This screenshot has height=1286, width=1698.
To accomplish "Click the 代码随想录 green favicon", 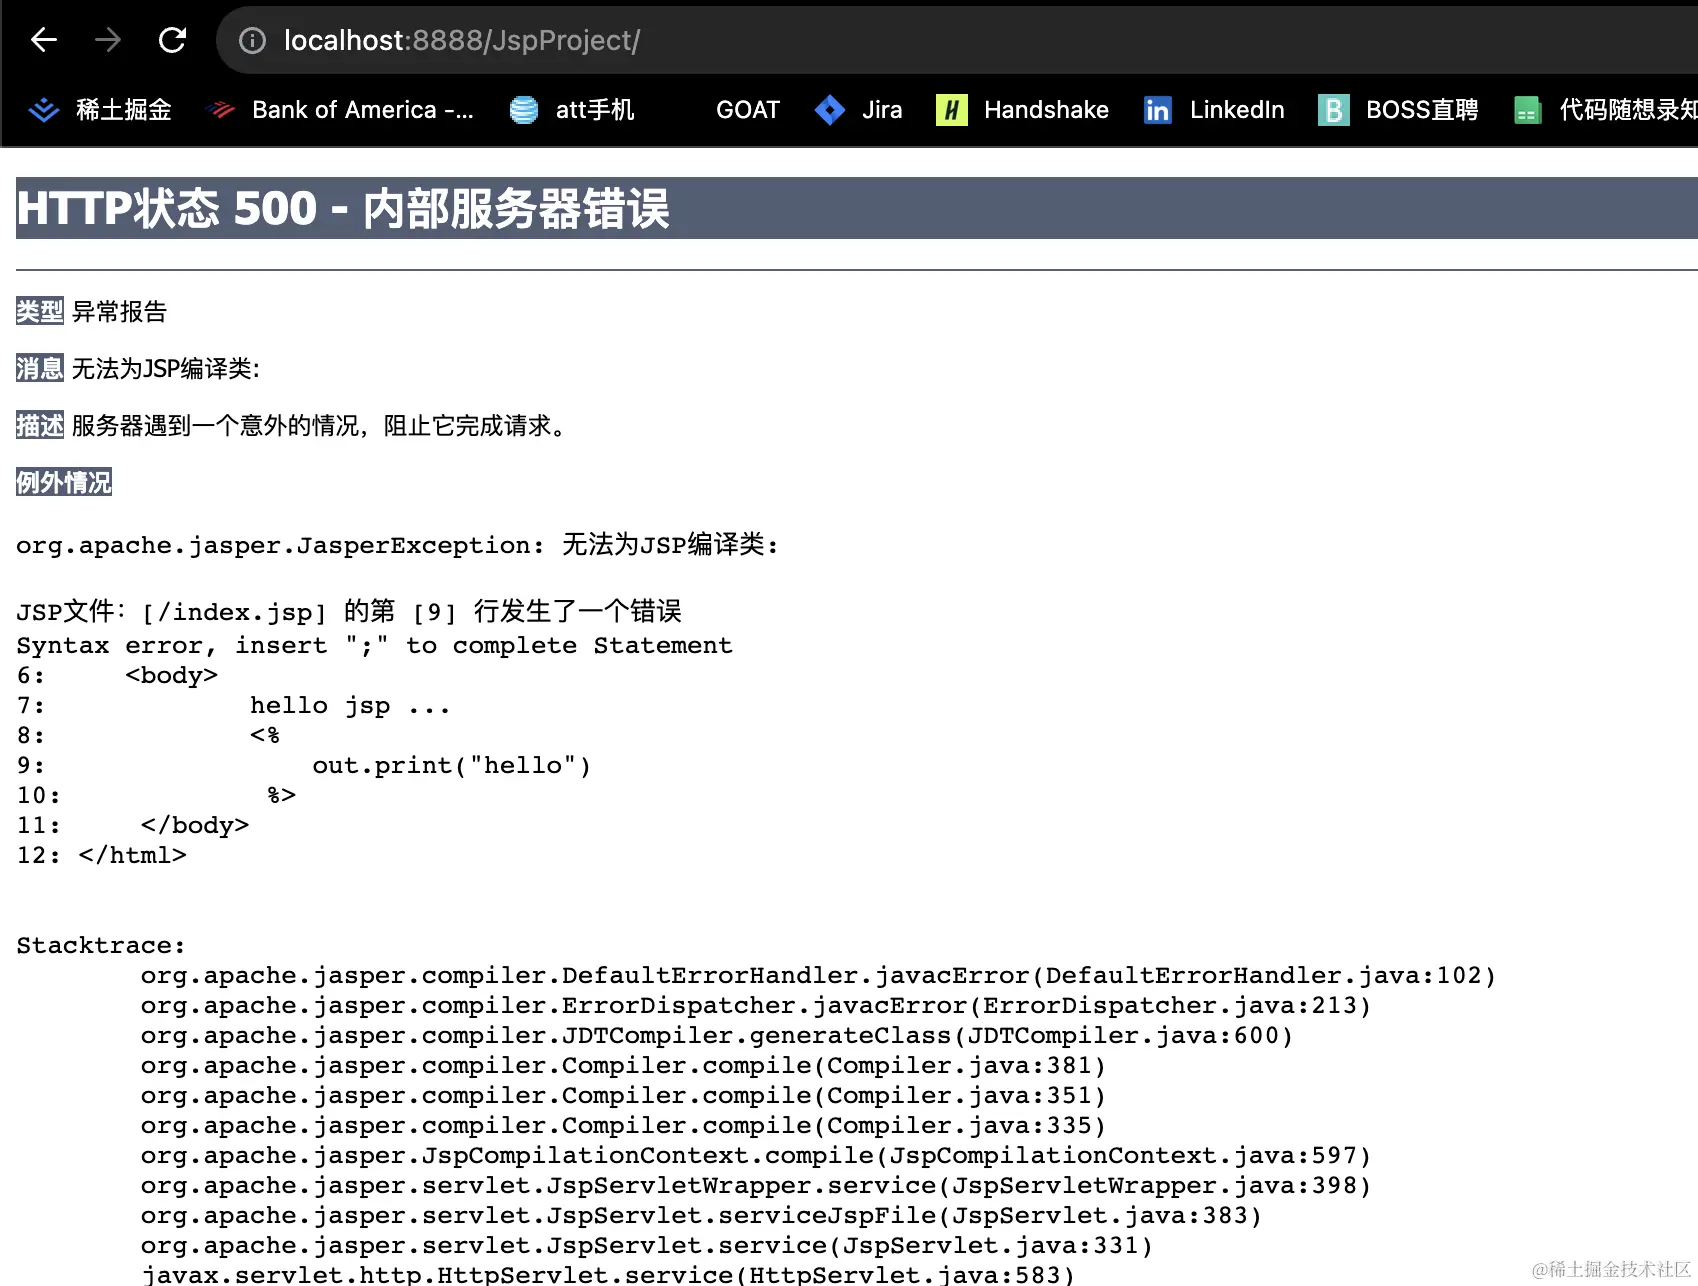I will pos(1527,110).
